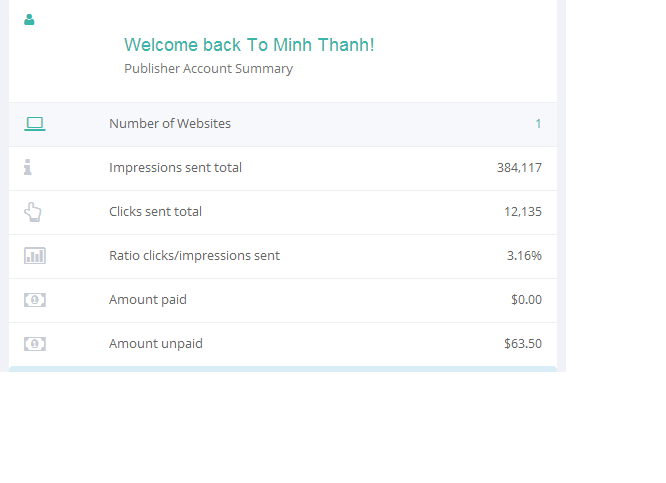Click the user profile icon
Viewport: 666px width, 483px height.
point(29,19)
